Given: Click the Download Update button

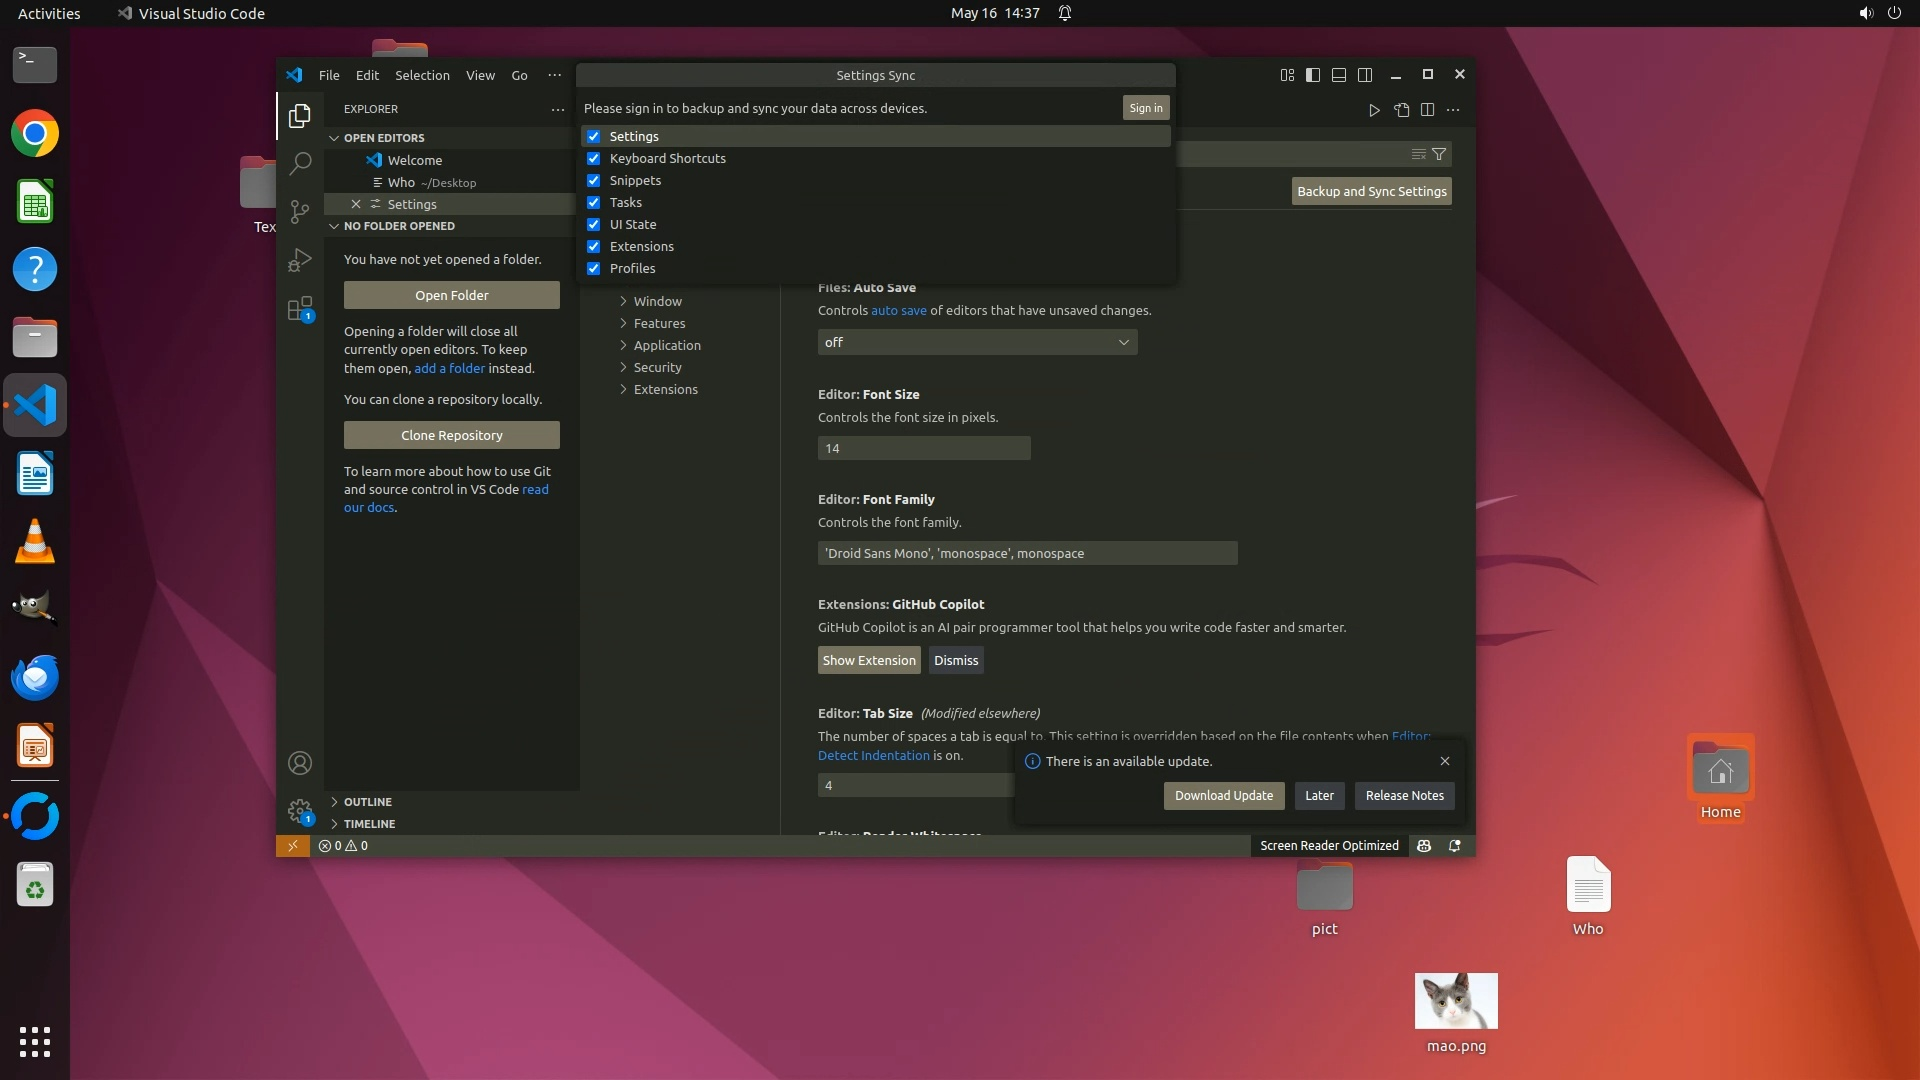Looking at the screenshot, I should click(x=1223, y=796).
